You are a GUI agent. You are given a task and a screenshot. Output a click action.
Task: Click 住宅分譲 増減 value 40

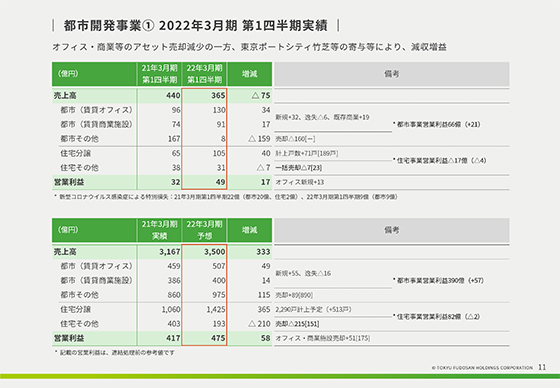coord(266,153)
